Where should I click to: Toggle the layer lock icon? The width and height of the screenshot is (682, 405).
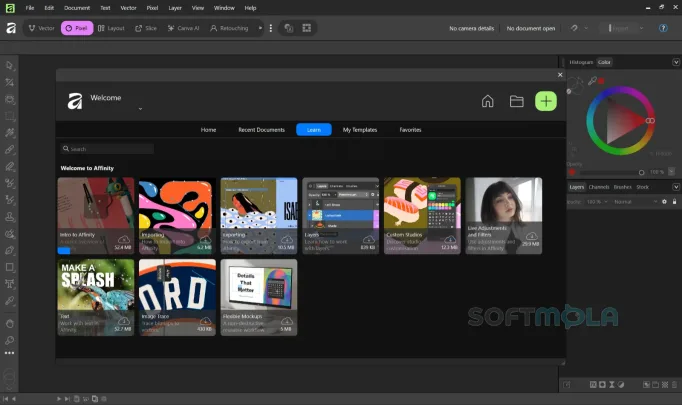(x=674, y=201)
